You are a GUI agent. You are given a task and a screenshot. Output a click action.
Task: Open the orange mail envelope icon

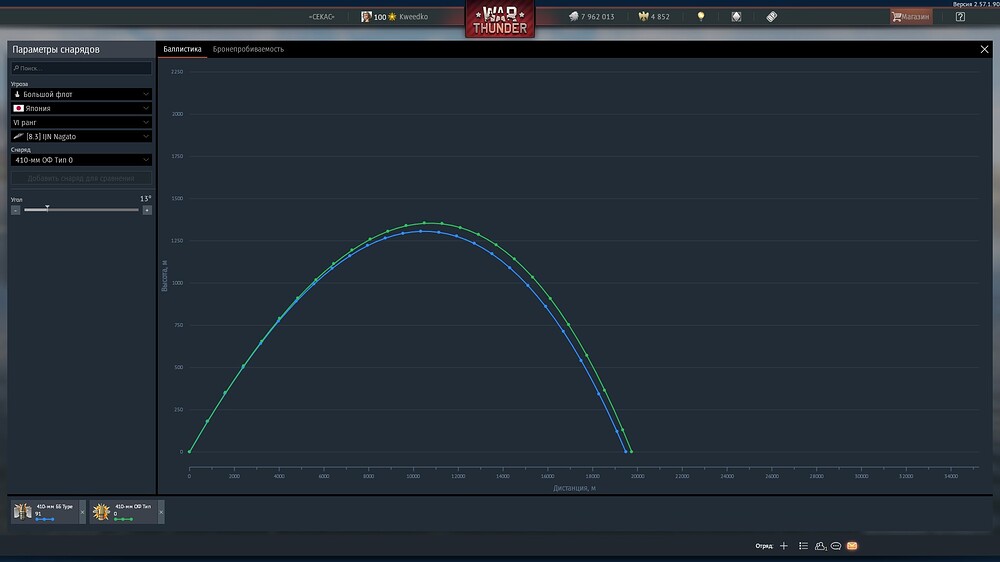[852, 546]
